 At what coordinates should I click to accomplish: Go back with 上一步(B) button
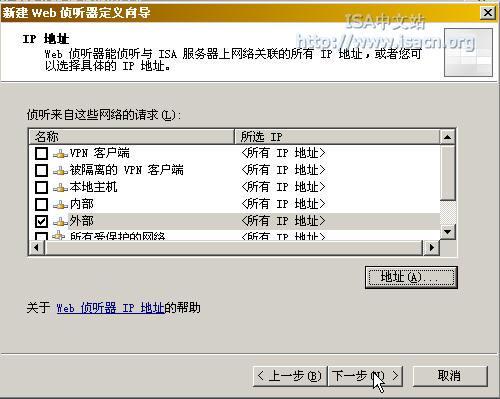(x=290, y=376)
